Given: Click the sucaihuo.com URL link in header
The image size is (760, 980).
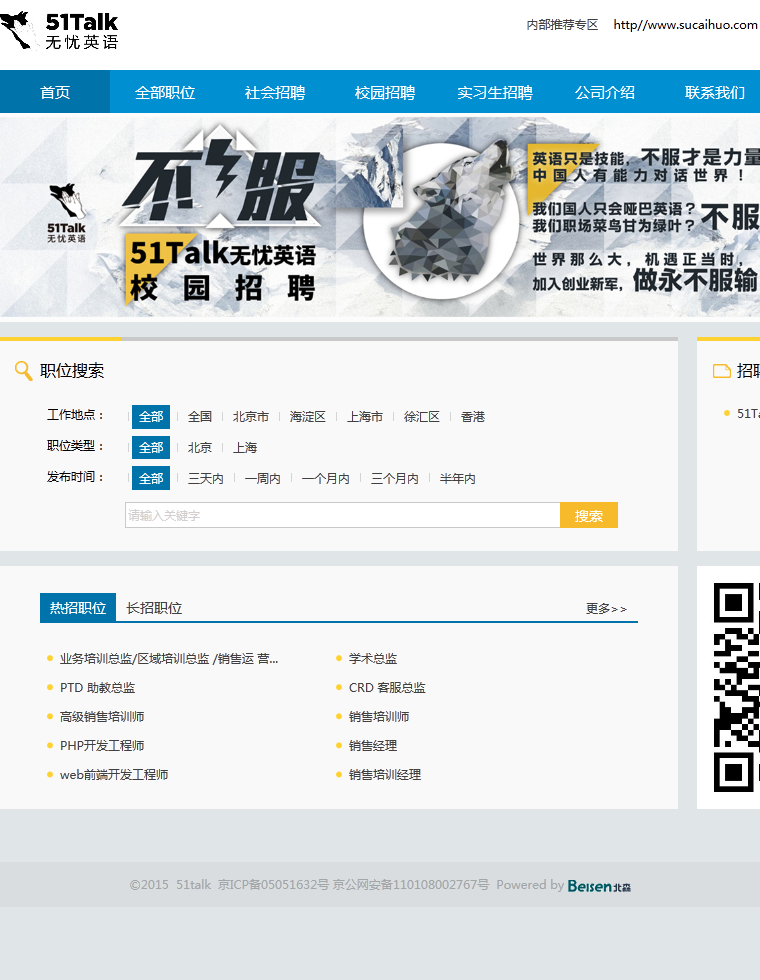Looking at the screenshot, I should (686, 24).
